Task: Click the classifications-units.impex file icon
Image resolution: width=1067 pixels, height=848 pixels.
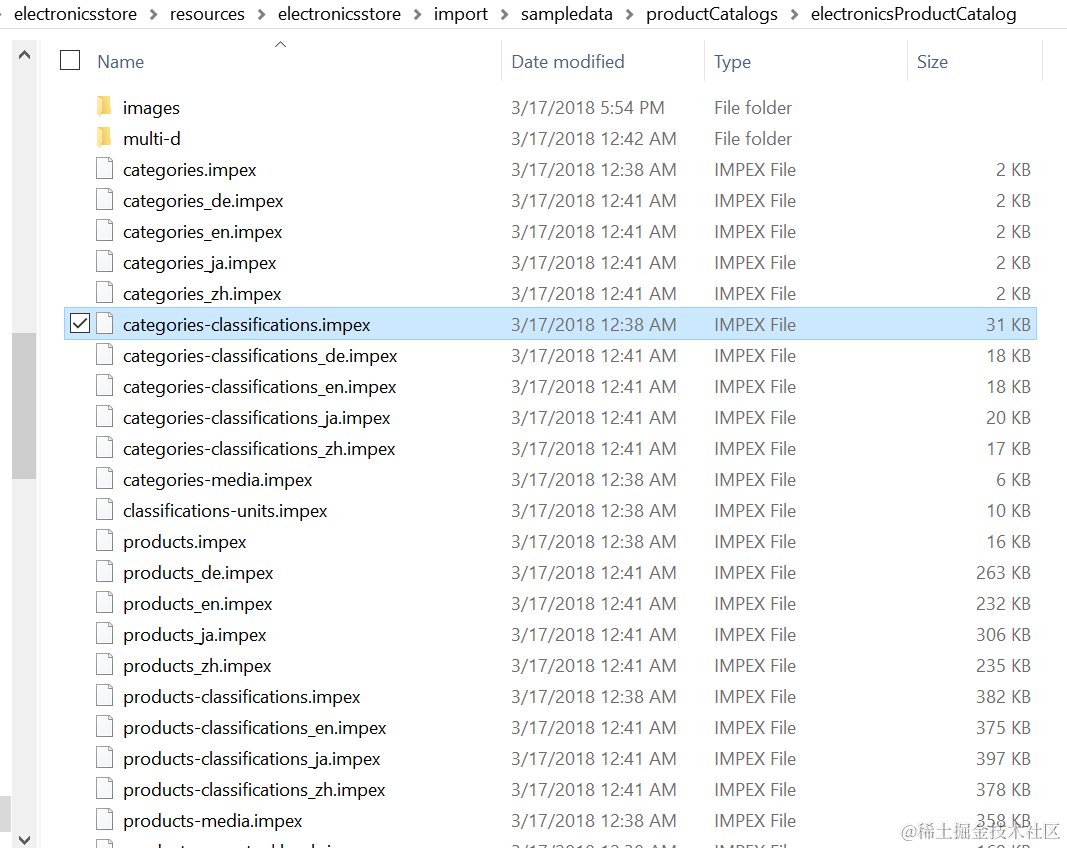Action: 104,509
